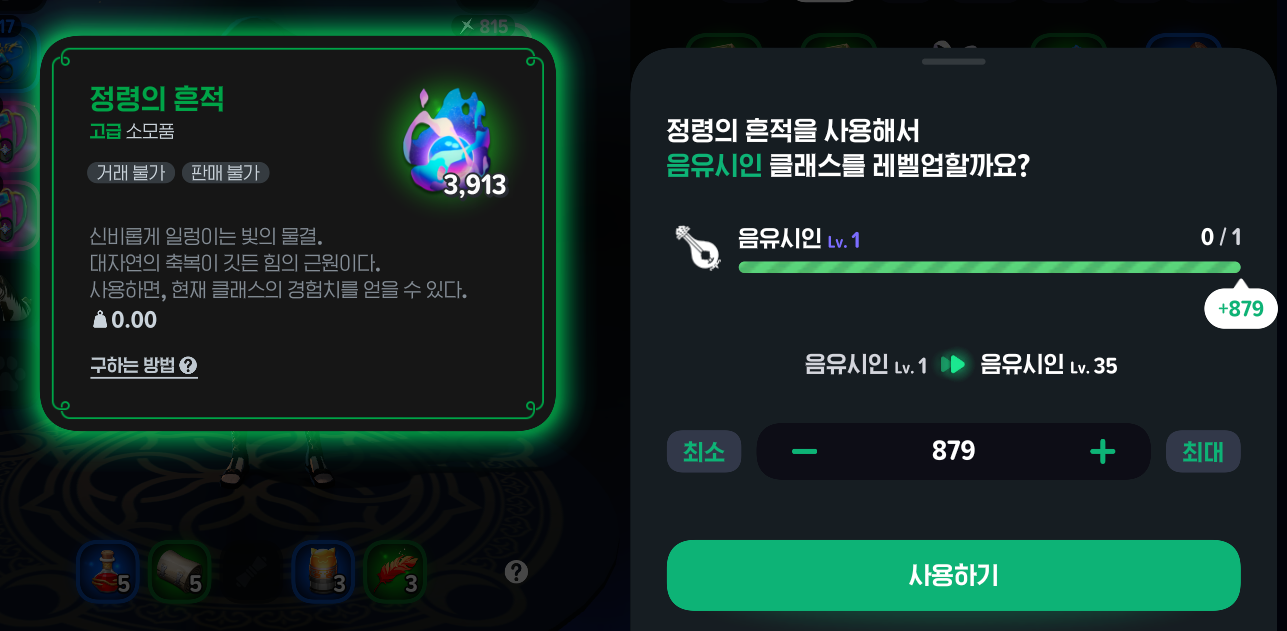Click the 거래 불가 tag
Image resolution: width=1287 pixels, height=631 pixels.
131,172
